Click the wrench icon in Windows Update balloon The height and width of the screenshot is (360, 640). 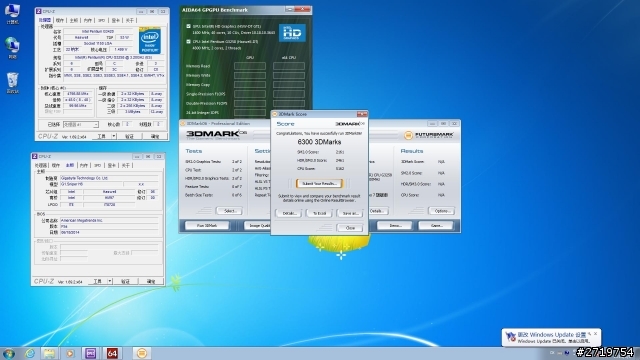point(589,334)
